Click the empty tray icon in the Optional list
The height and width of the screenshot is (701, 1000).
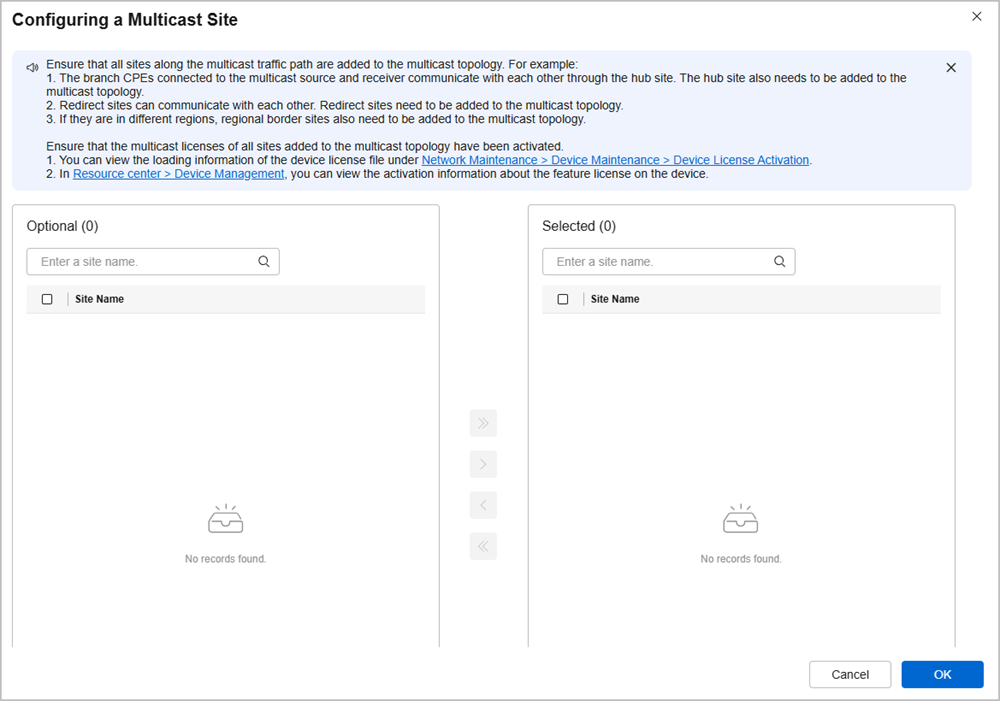pos(225,519)
